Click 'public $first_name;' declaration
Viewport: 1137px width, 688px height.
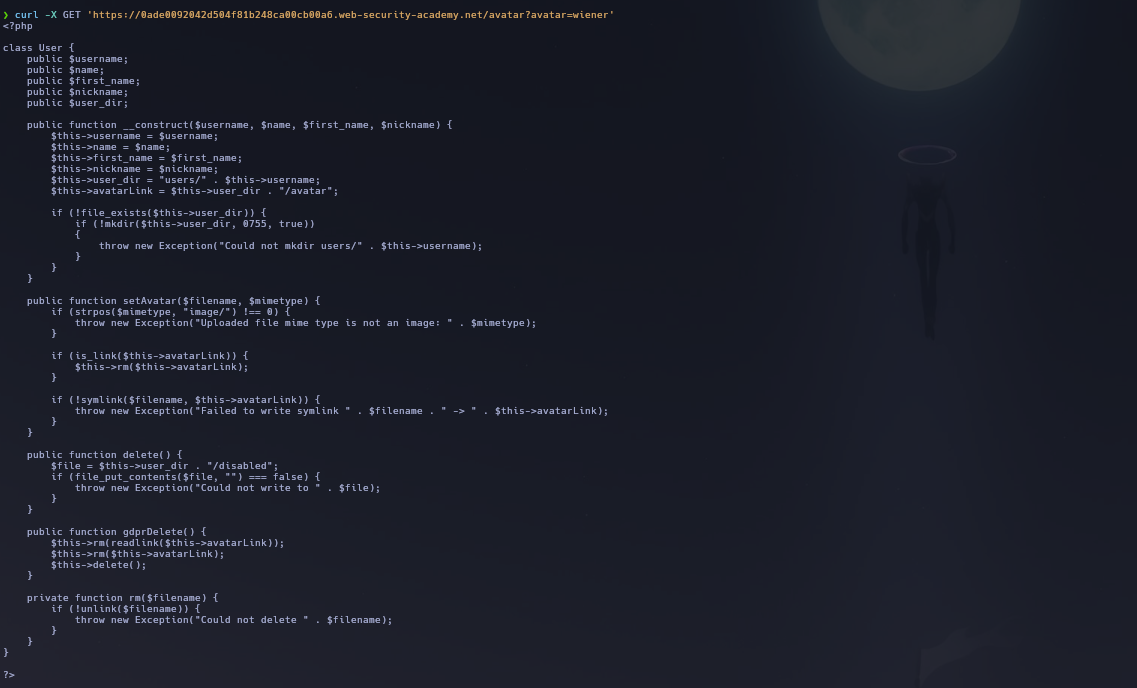83,81
